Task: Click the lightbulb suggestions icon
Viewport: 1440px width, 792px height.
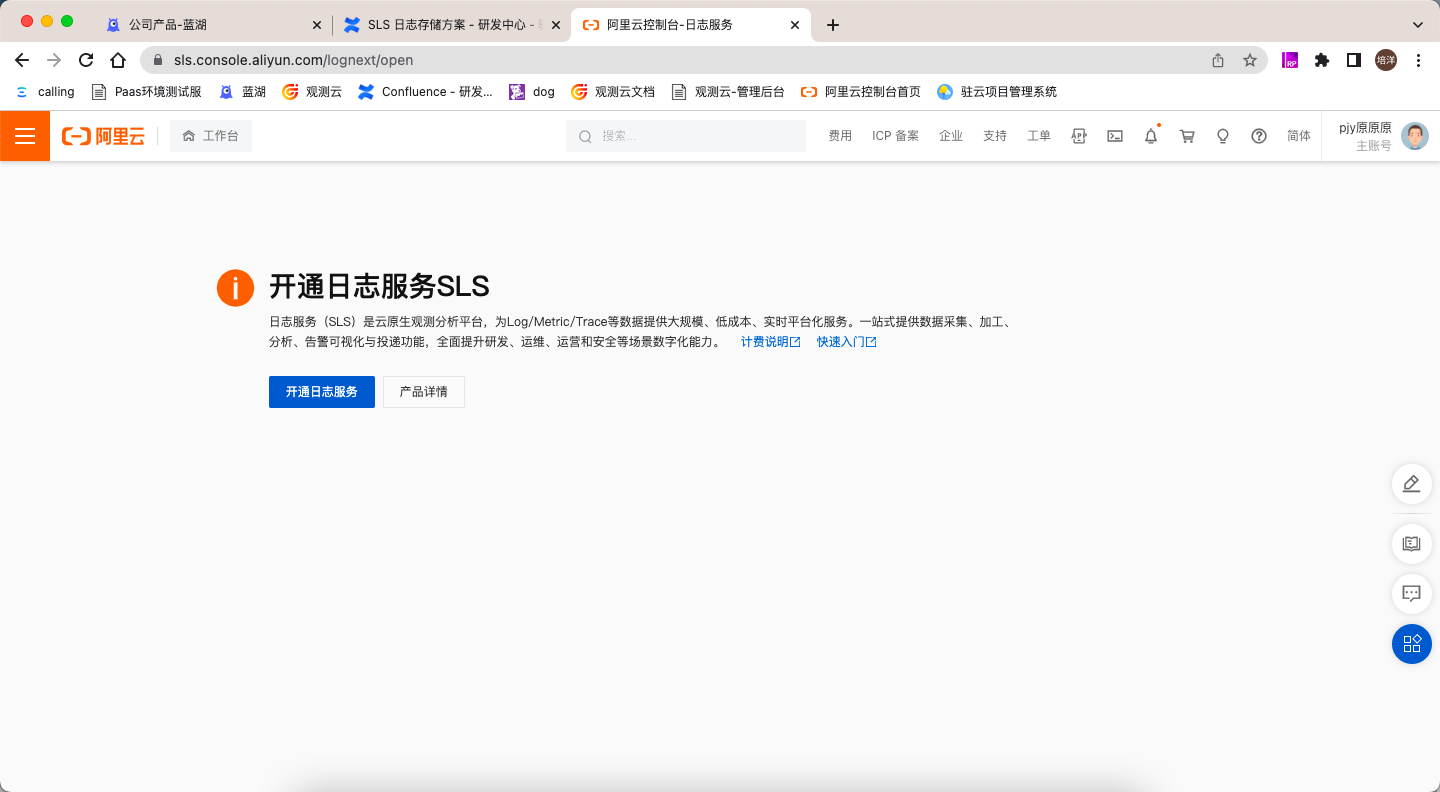Action: (1223, 136)
